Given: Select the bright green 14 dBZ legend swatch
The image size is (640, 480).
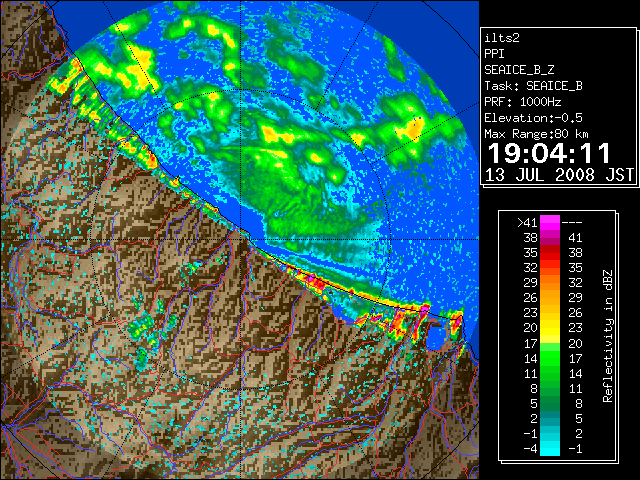Looking at the screenshot, I should click(x=550, y=358).
